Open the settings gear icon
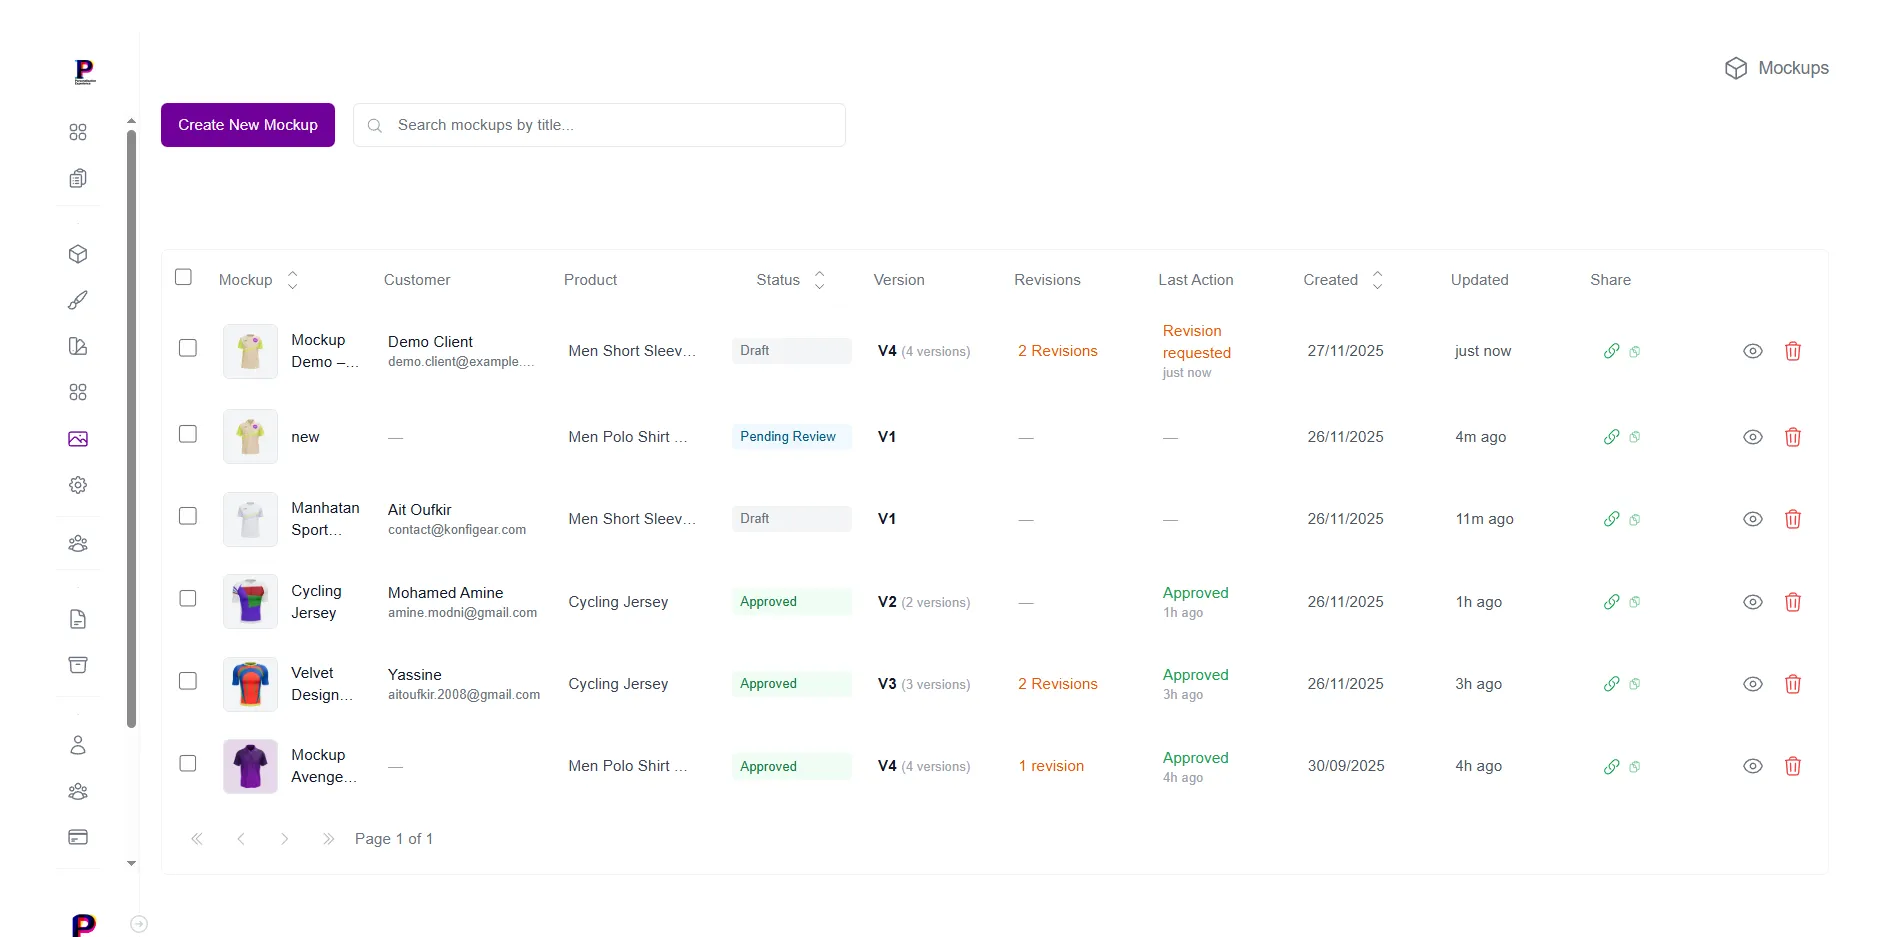 point(78,484)
